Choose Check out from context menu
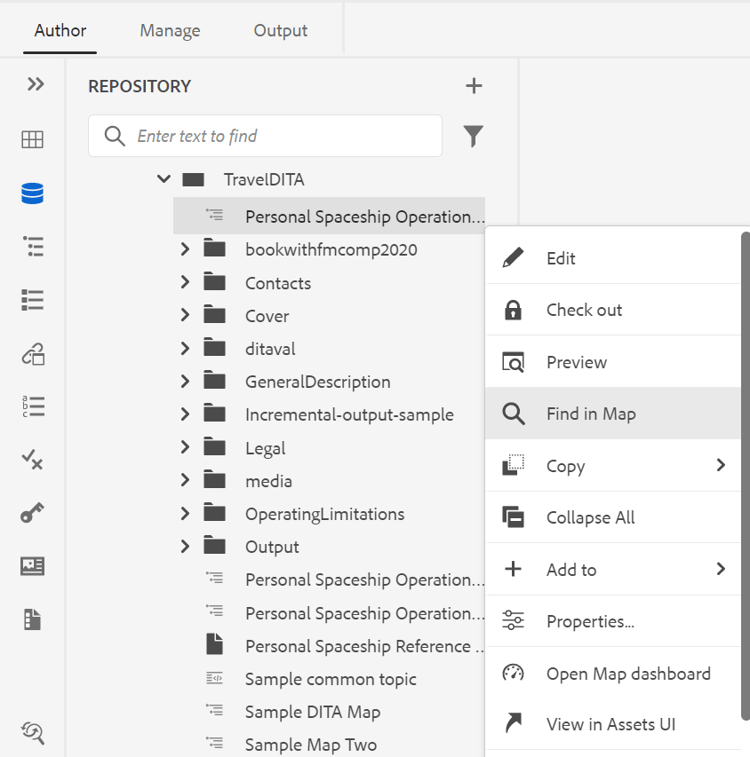The width and height of the screenshot is (750, 757). pyautogui.click(x=613, y=310)
